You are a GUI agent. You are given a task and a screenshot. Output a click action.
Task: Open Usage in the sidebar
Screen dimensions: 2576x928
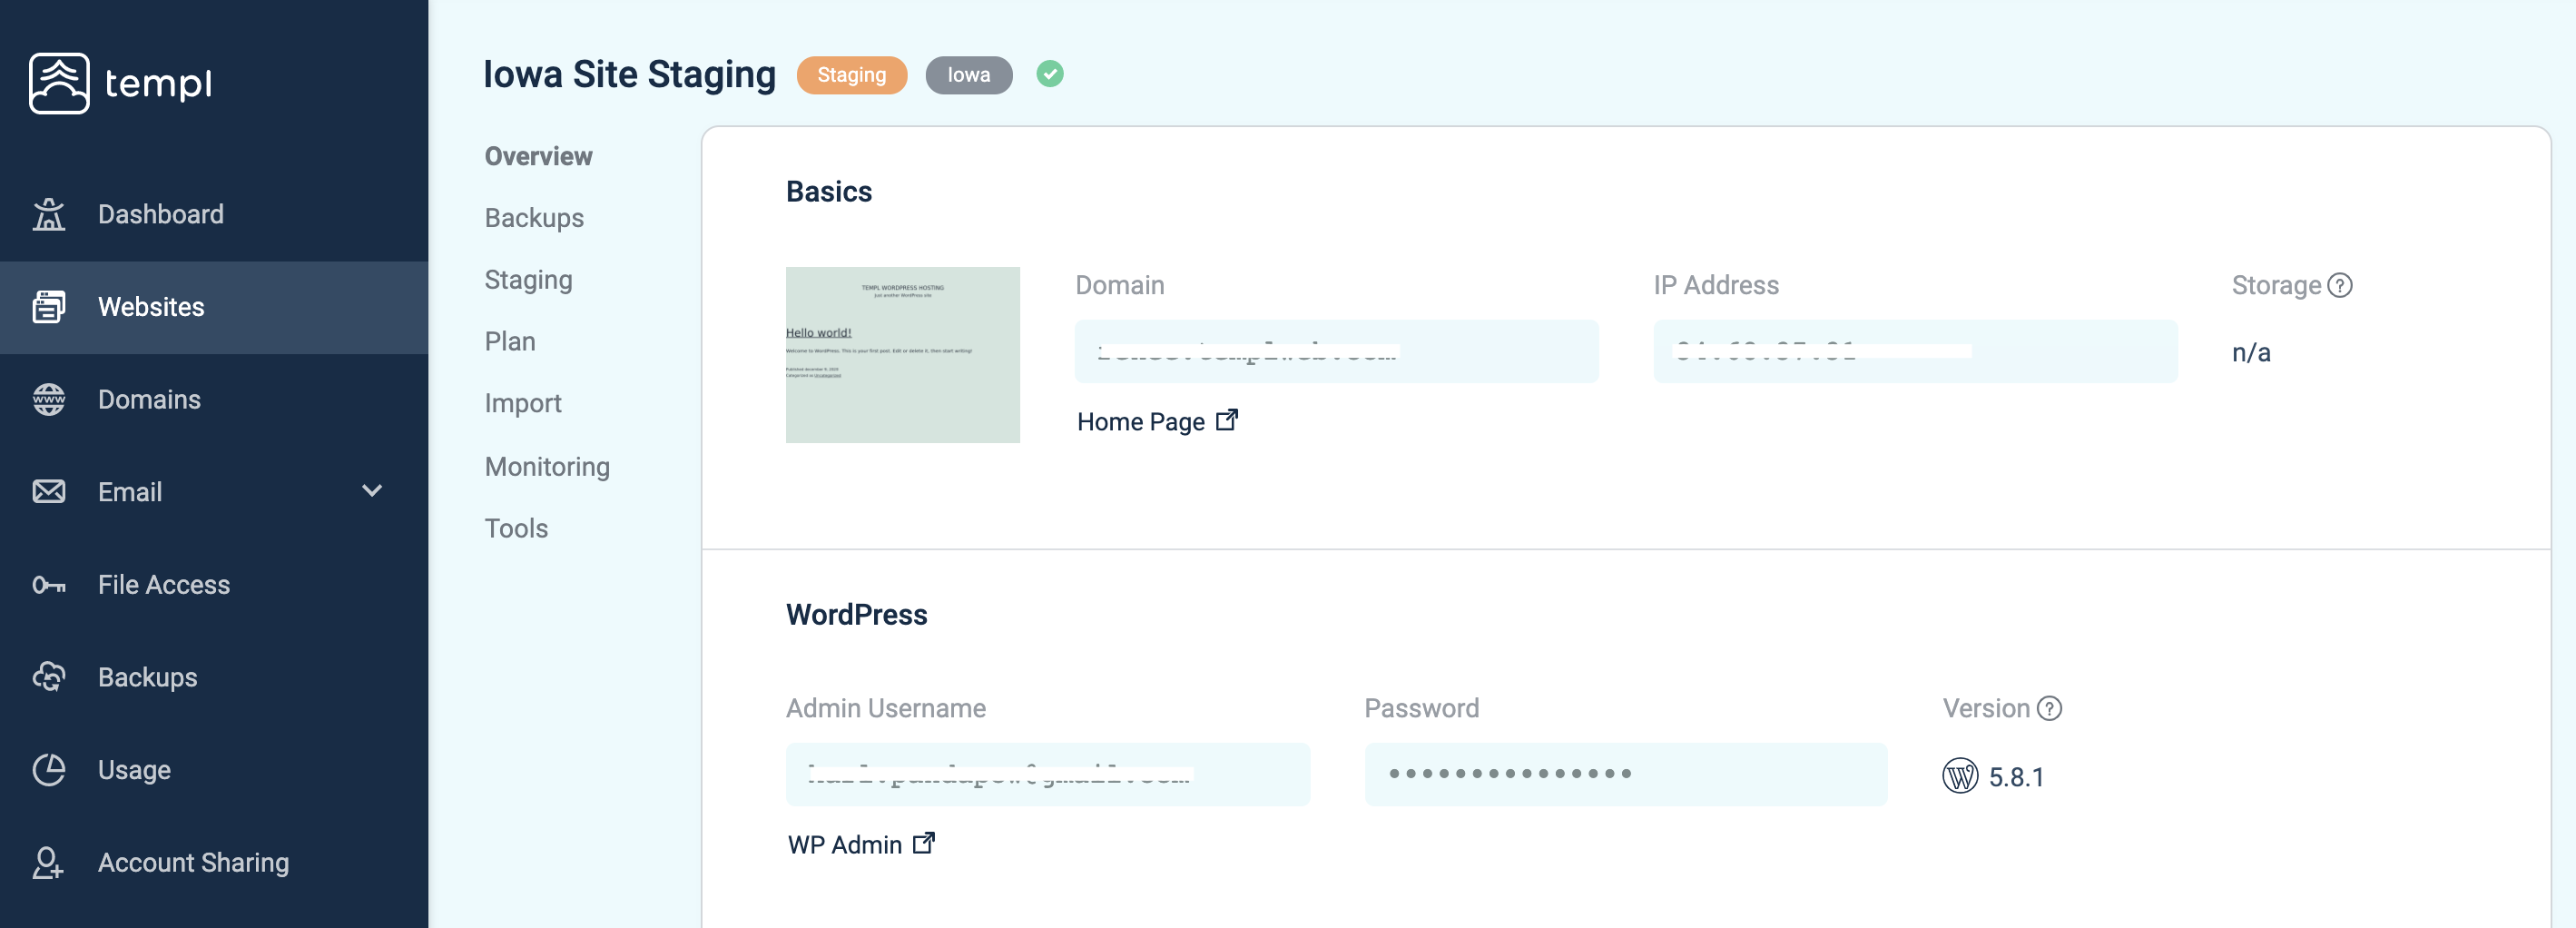[214, 770]
